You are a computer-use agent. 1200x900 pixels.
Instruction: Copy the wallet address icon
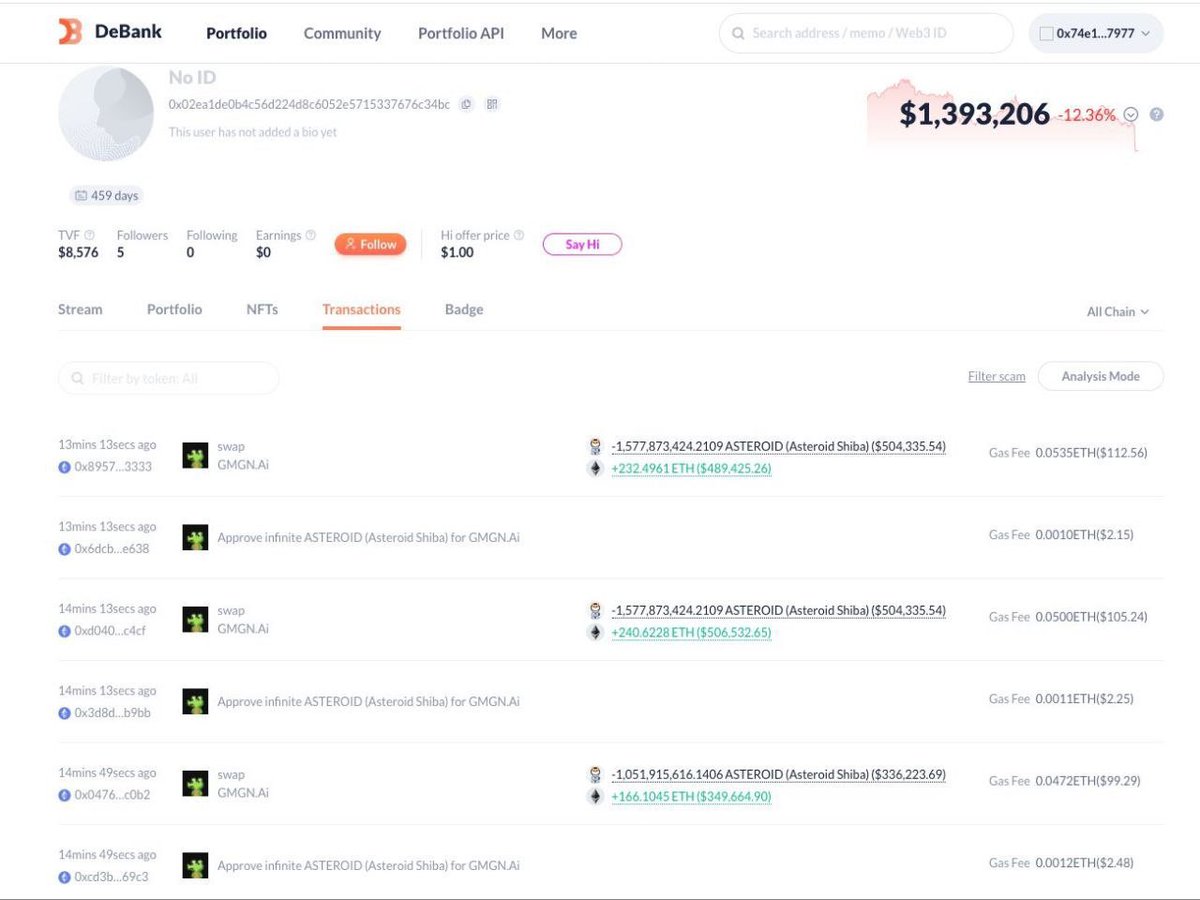pyautogui.click(x=466, y=104)
